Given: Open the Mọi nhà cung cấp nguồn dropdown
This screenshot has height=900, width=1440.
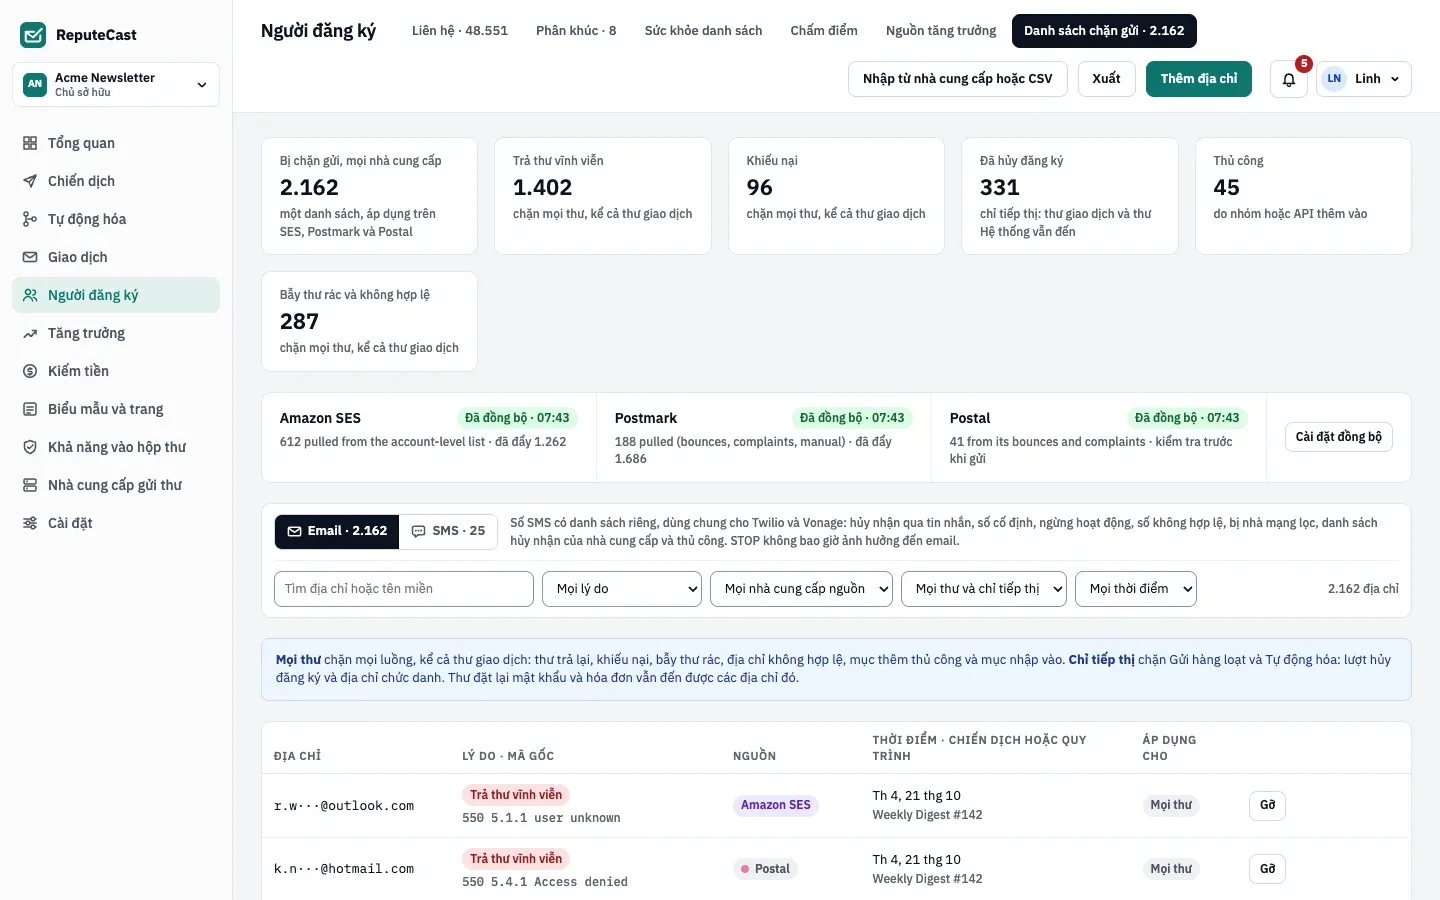Looking at the screenshot, I should (801, 589).
